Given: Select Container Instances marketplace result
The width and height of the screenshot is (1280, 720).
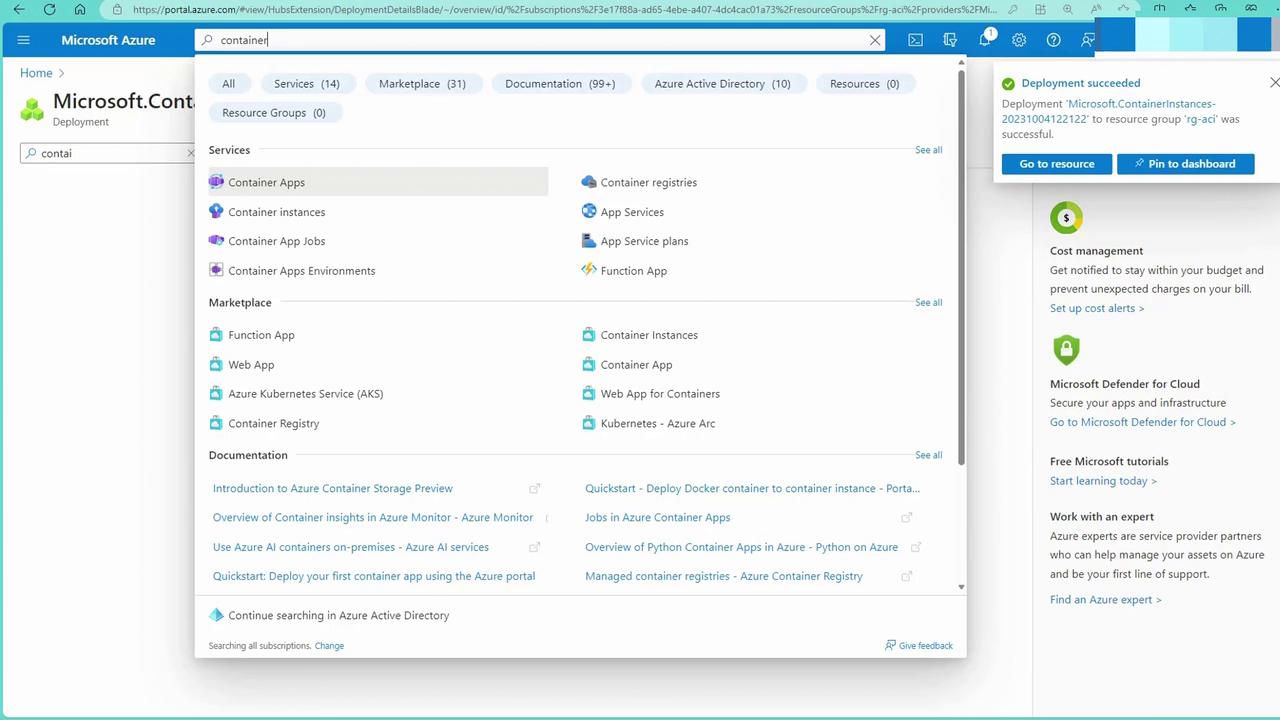Looking at the screenshot, I should click(x=649, y=335).
